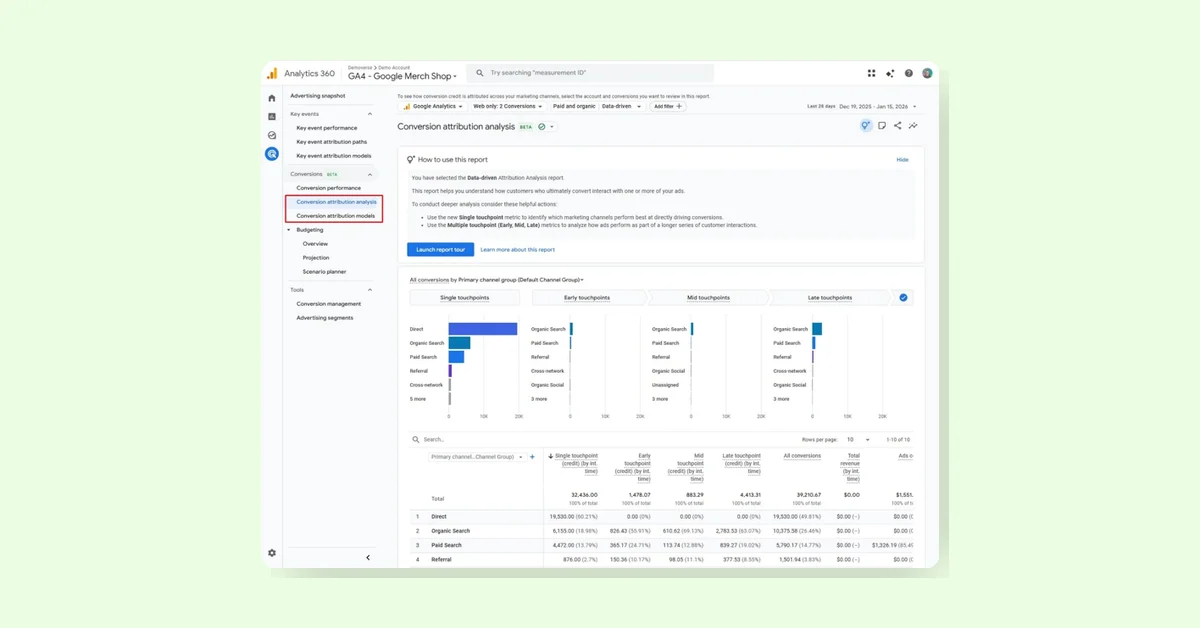Open the feedback comment icon at top right

coord(884,125)
